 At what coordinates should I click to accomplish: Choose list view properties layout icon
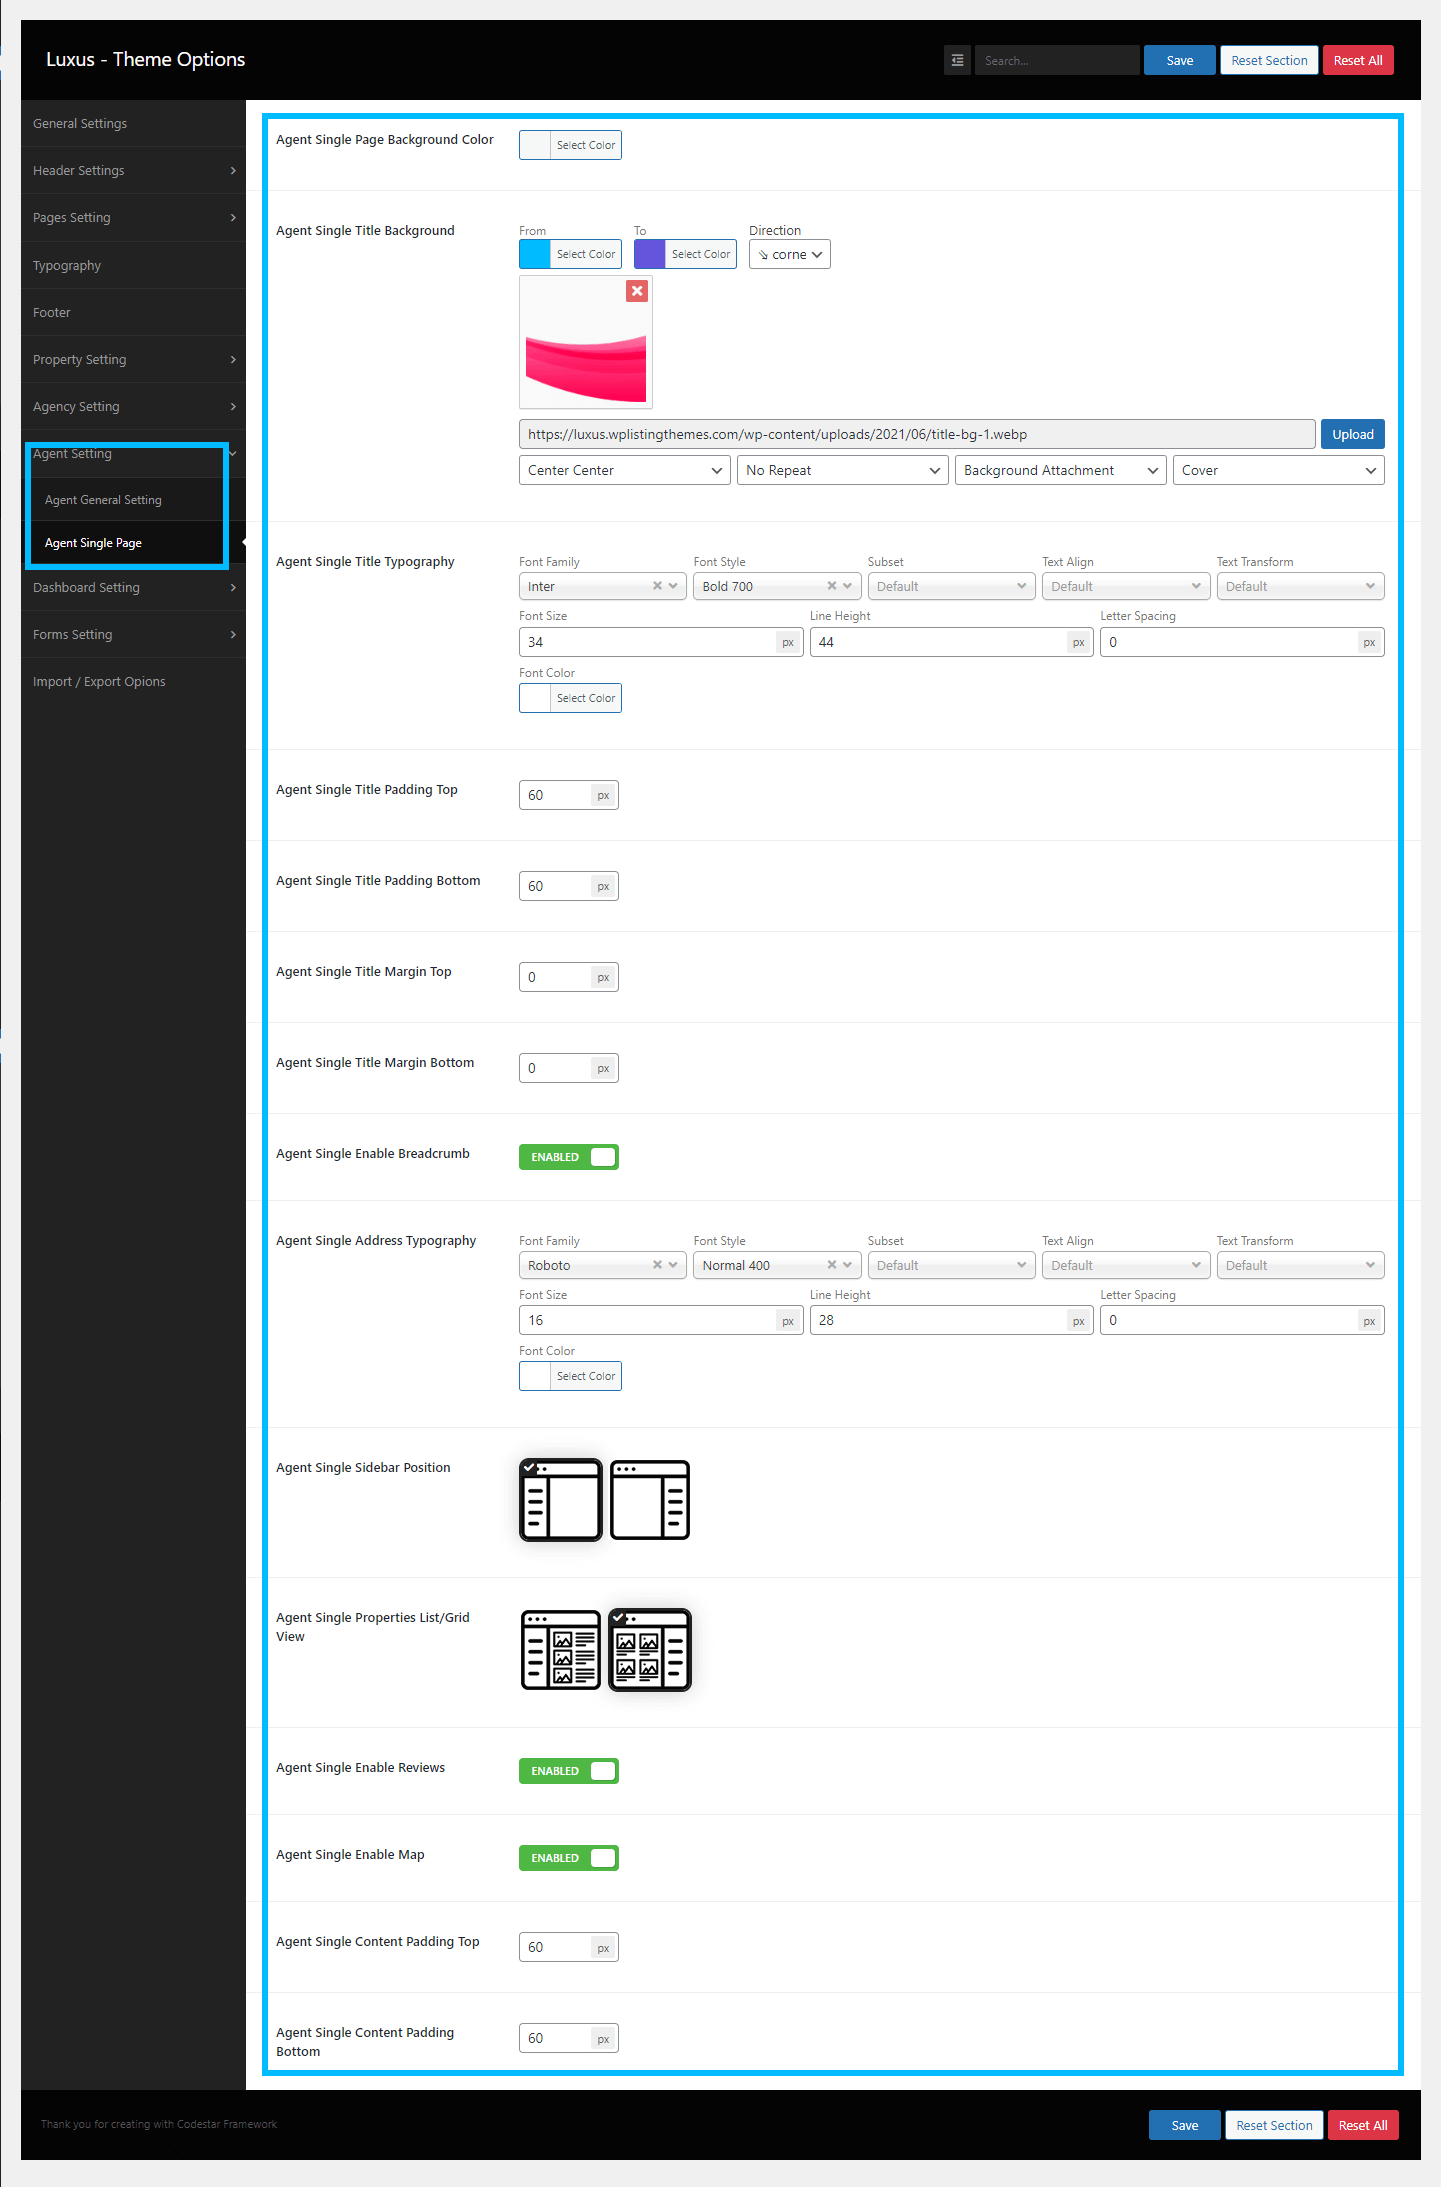tap(561, 1649)
